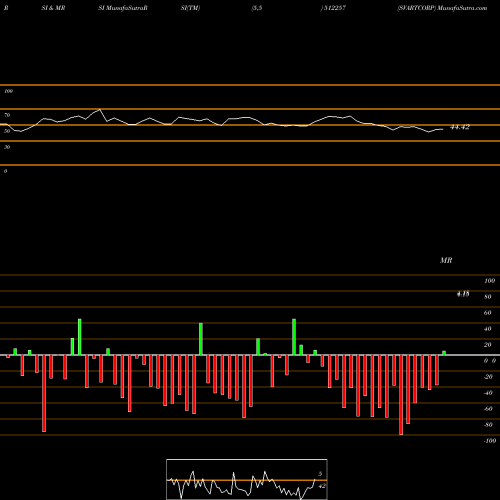Screen dimensions: 500x500
Task: Click the -60 label on the MR scale
Action: coord(488,409)
